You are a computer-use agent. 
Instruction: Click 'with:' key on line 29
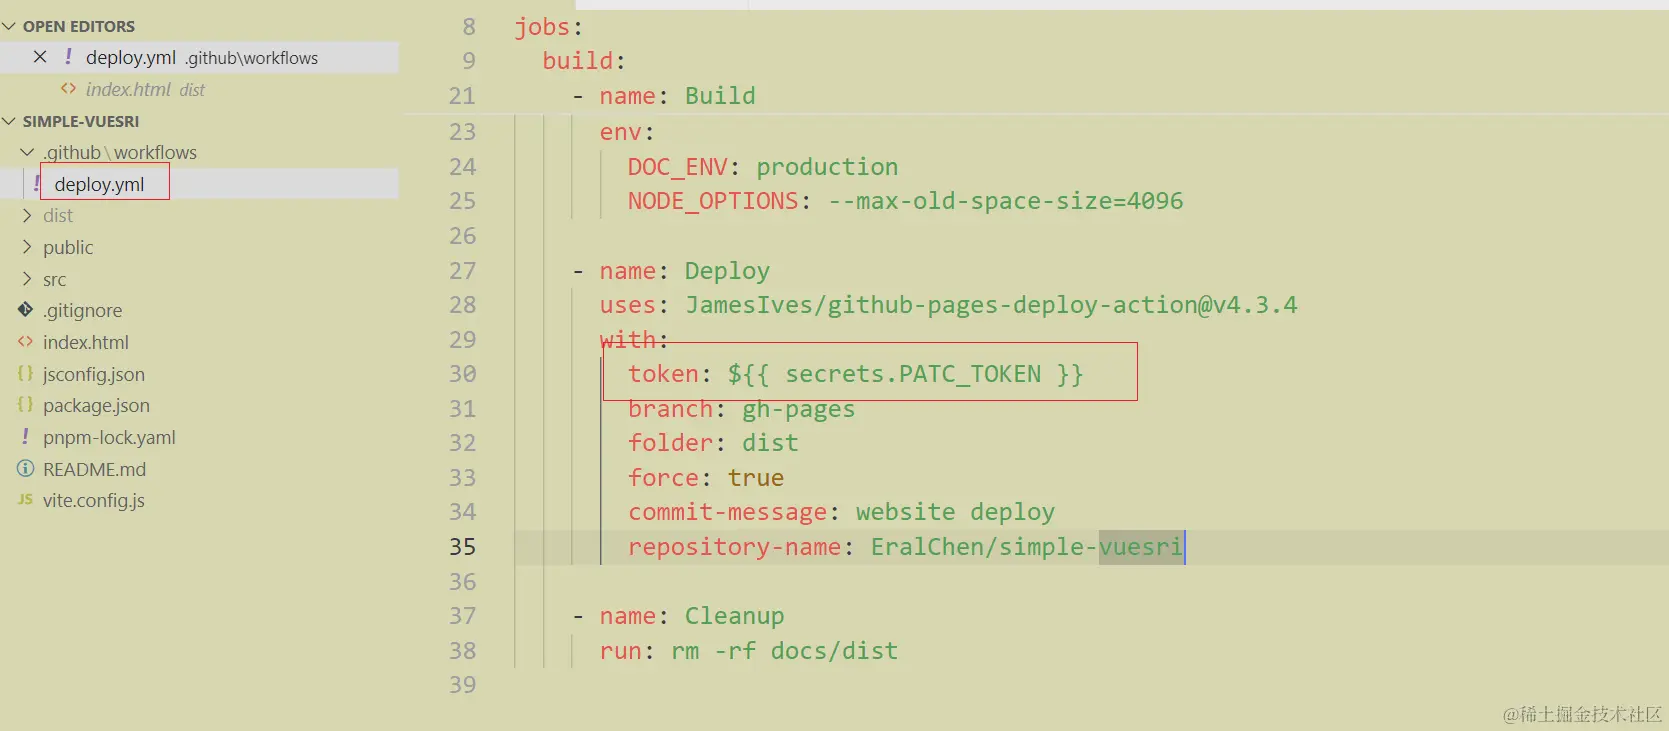pyautogui.click(x=634, y=340)
